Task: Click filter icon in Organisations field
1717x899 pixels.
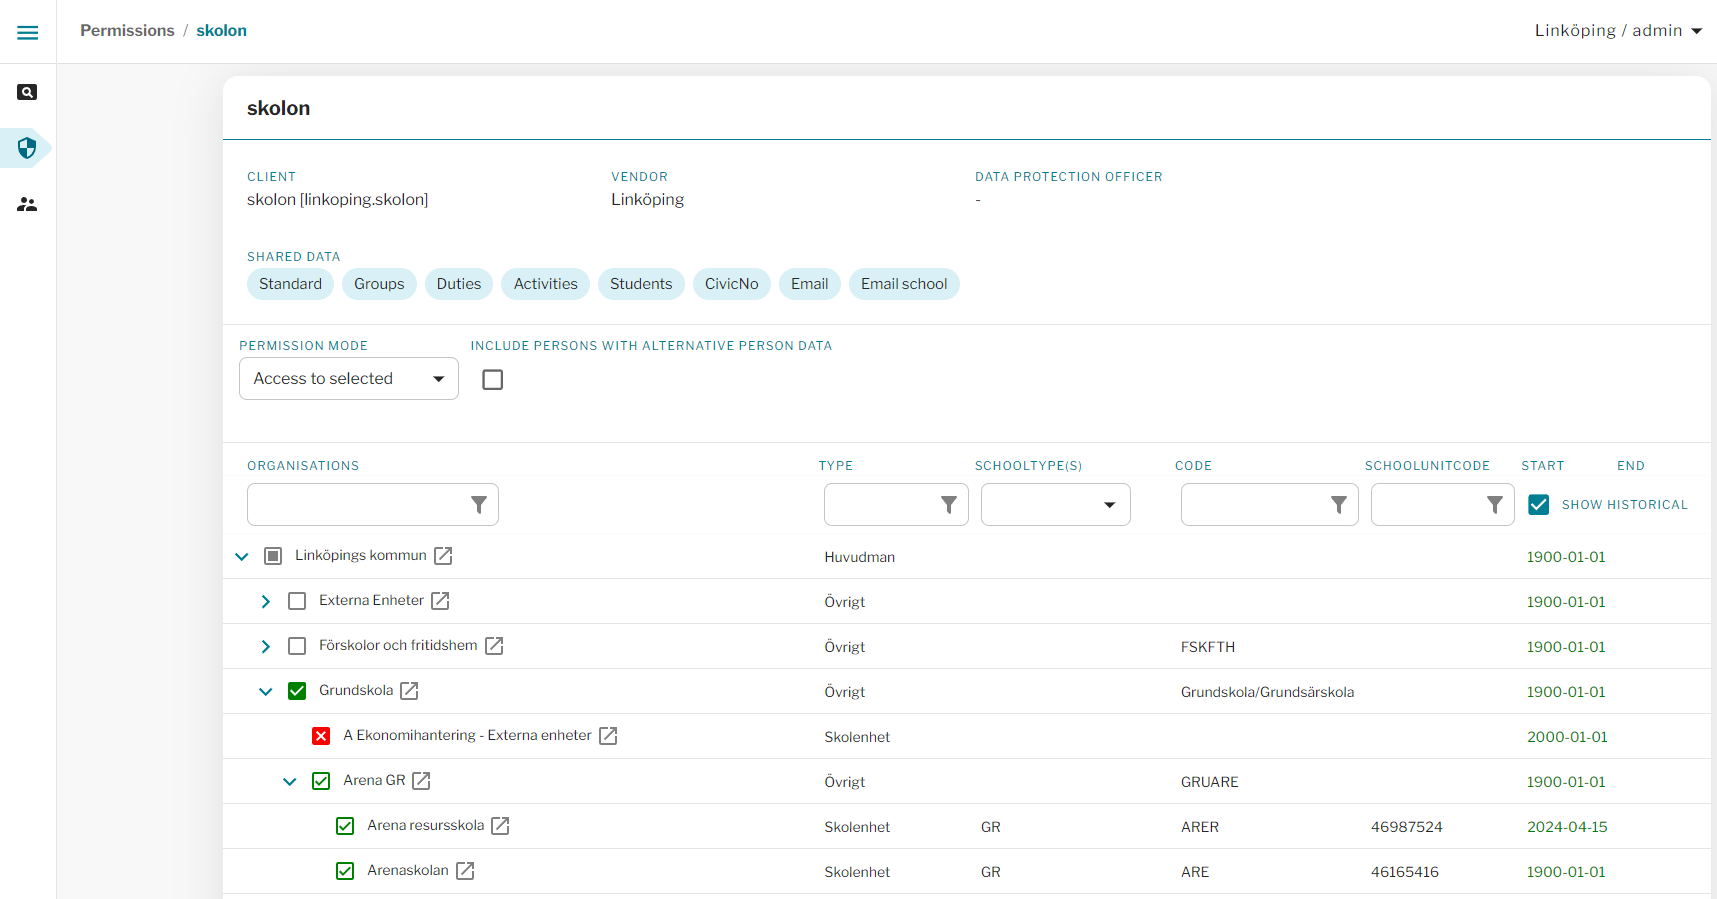Action: click(x=479, y=505)
